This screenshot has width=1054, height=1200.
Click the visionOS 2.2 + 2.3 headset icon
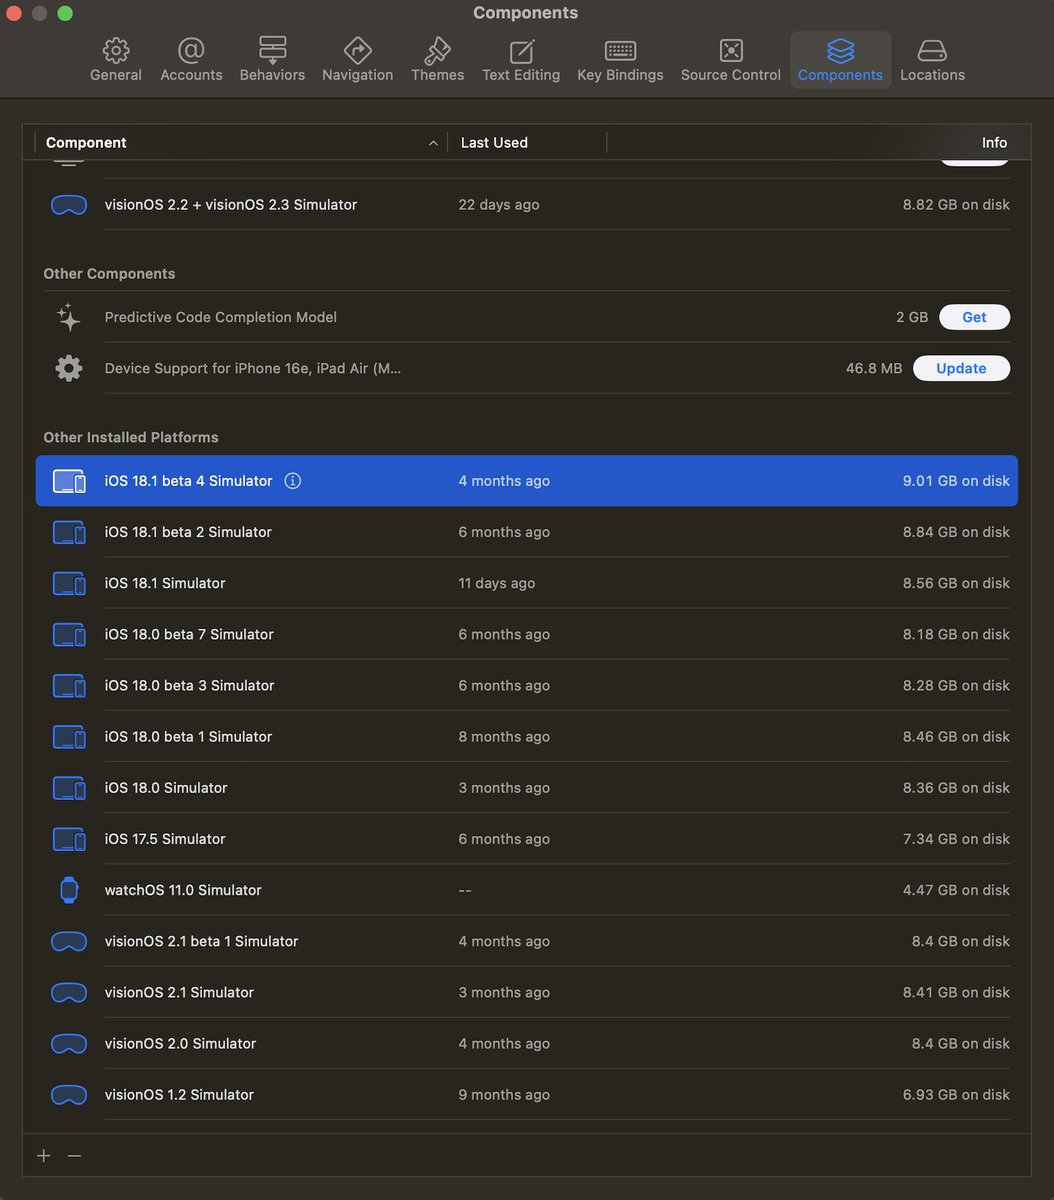pyautogui.click(x=69, y=205)
